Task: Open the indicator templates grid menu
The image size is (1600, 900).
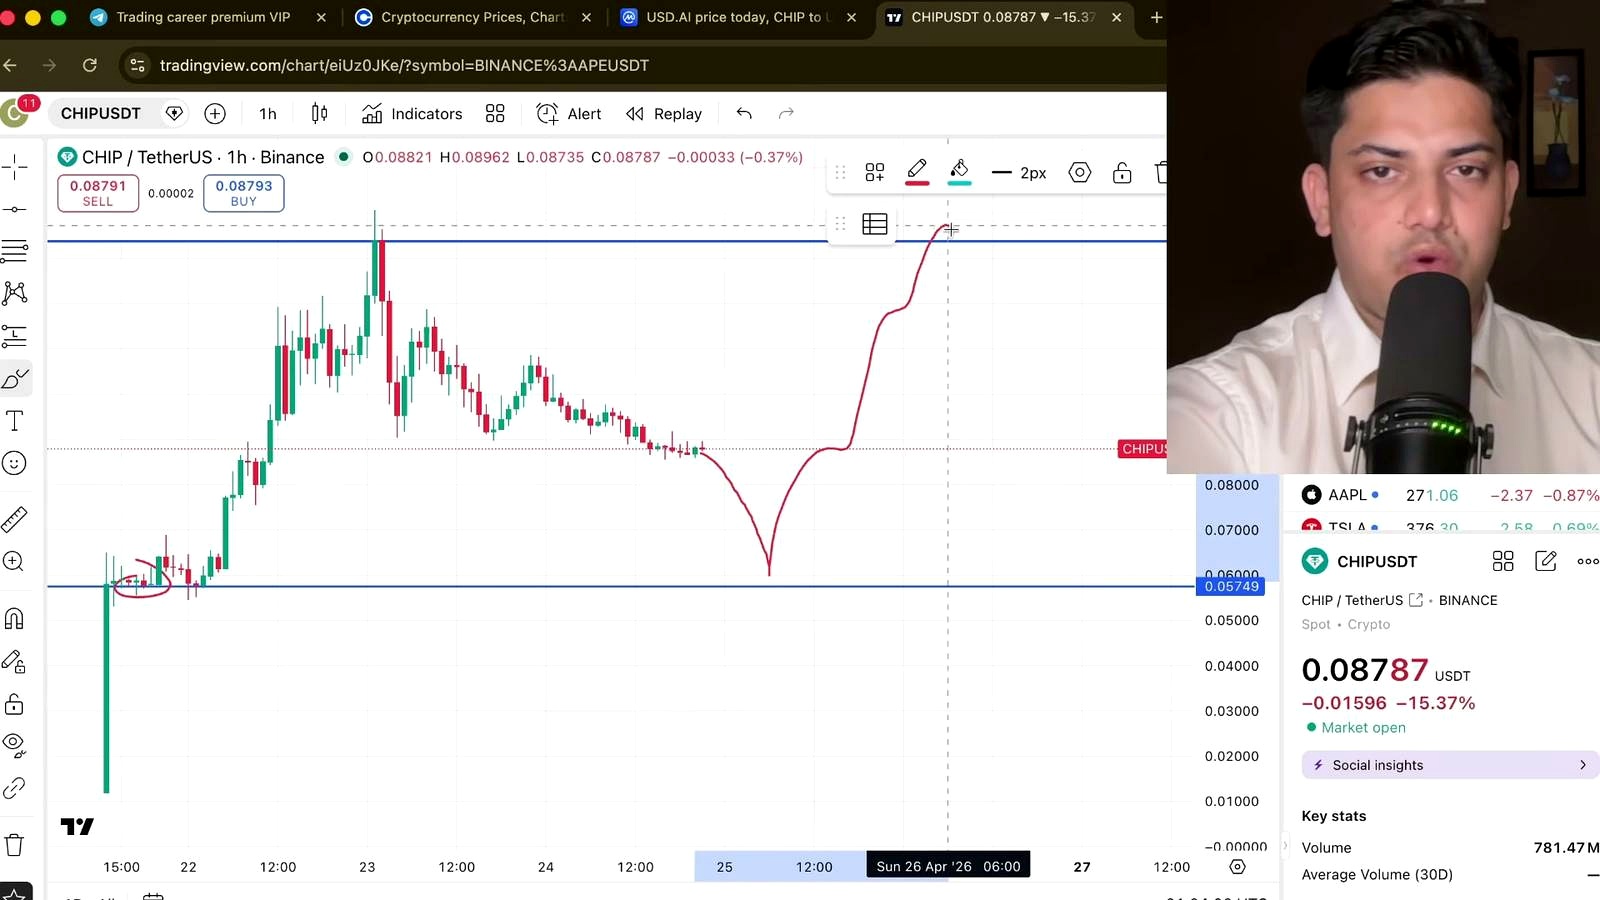Action: pyautogui.click(x=495, y=114)
